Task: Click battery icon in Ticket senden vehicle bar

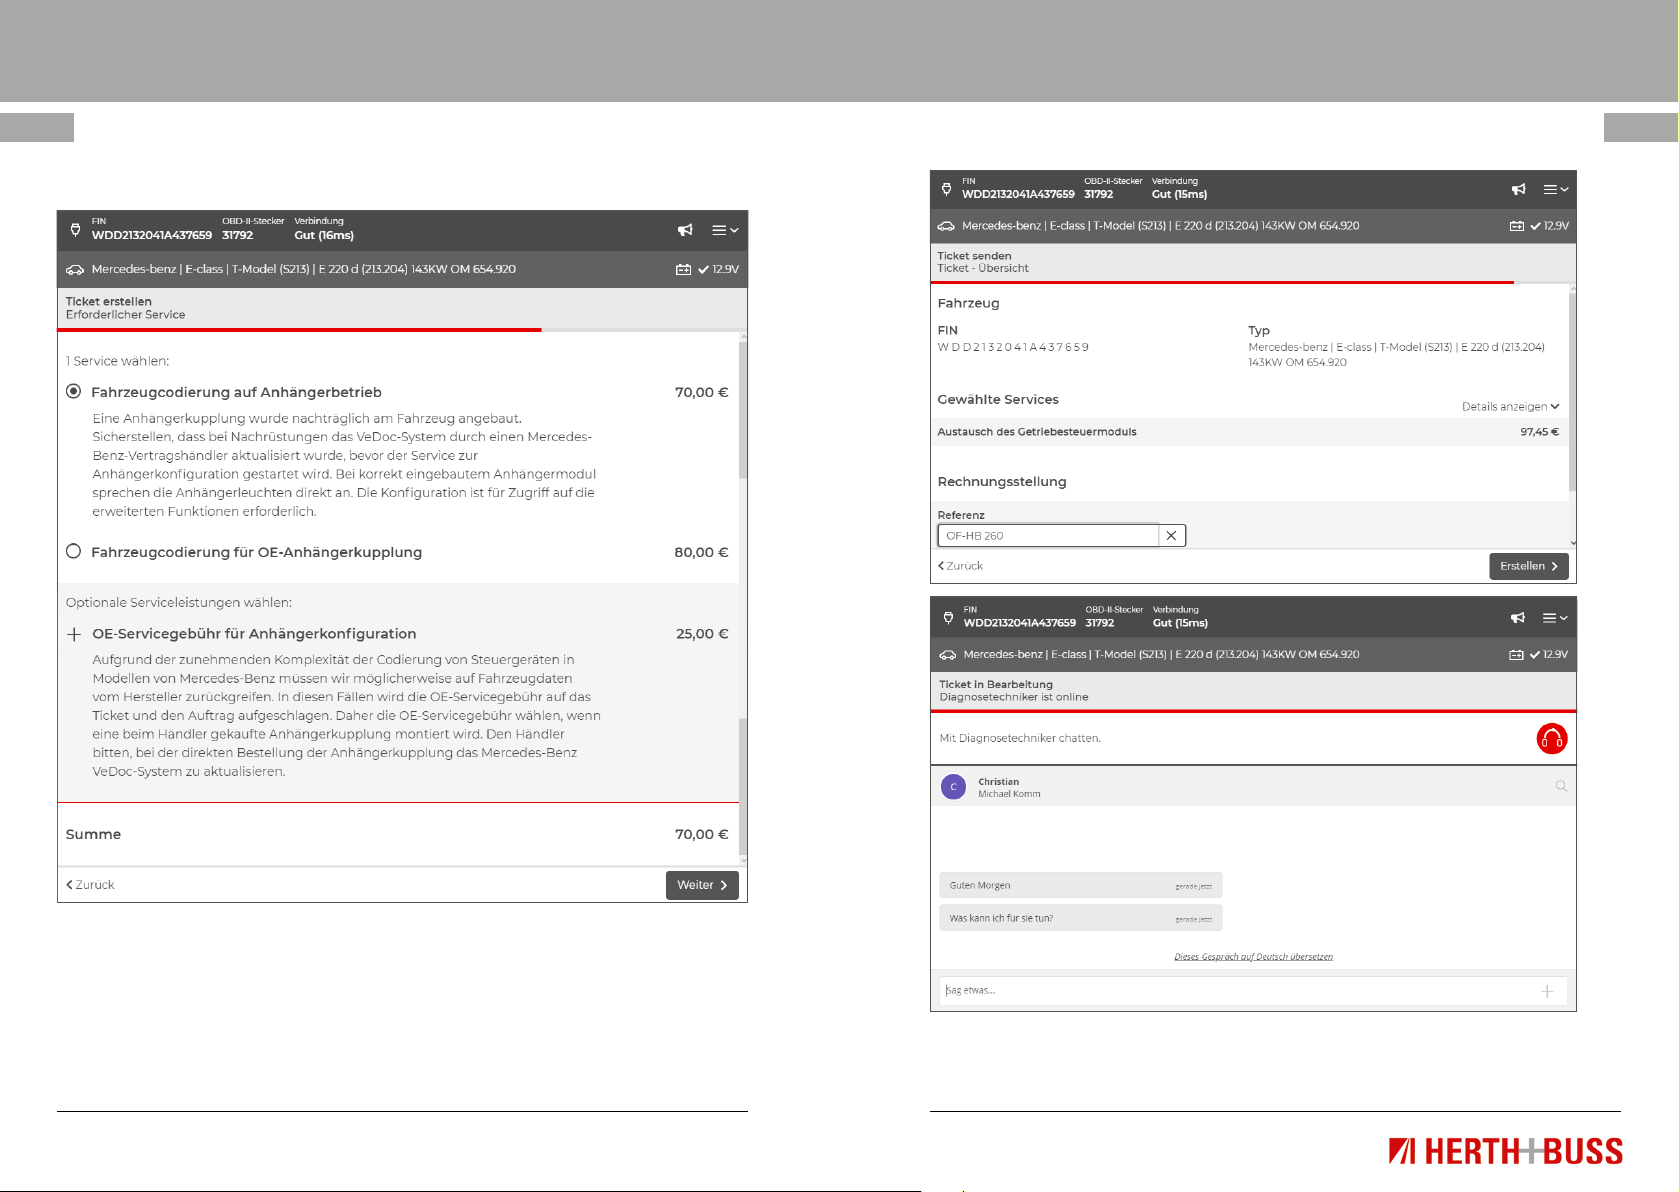Action: [x=1517, y=226]
